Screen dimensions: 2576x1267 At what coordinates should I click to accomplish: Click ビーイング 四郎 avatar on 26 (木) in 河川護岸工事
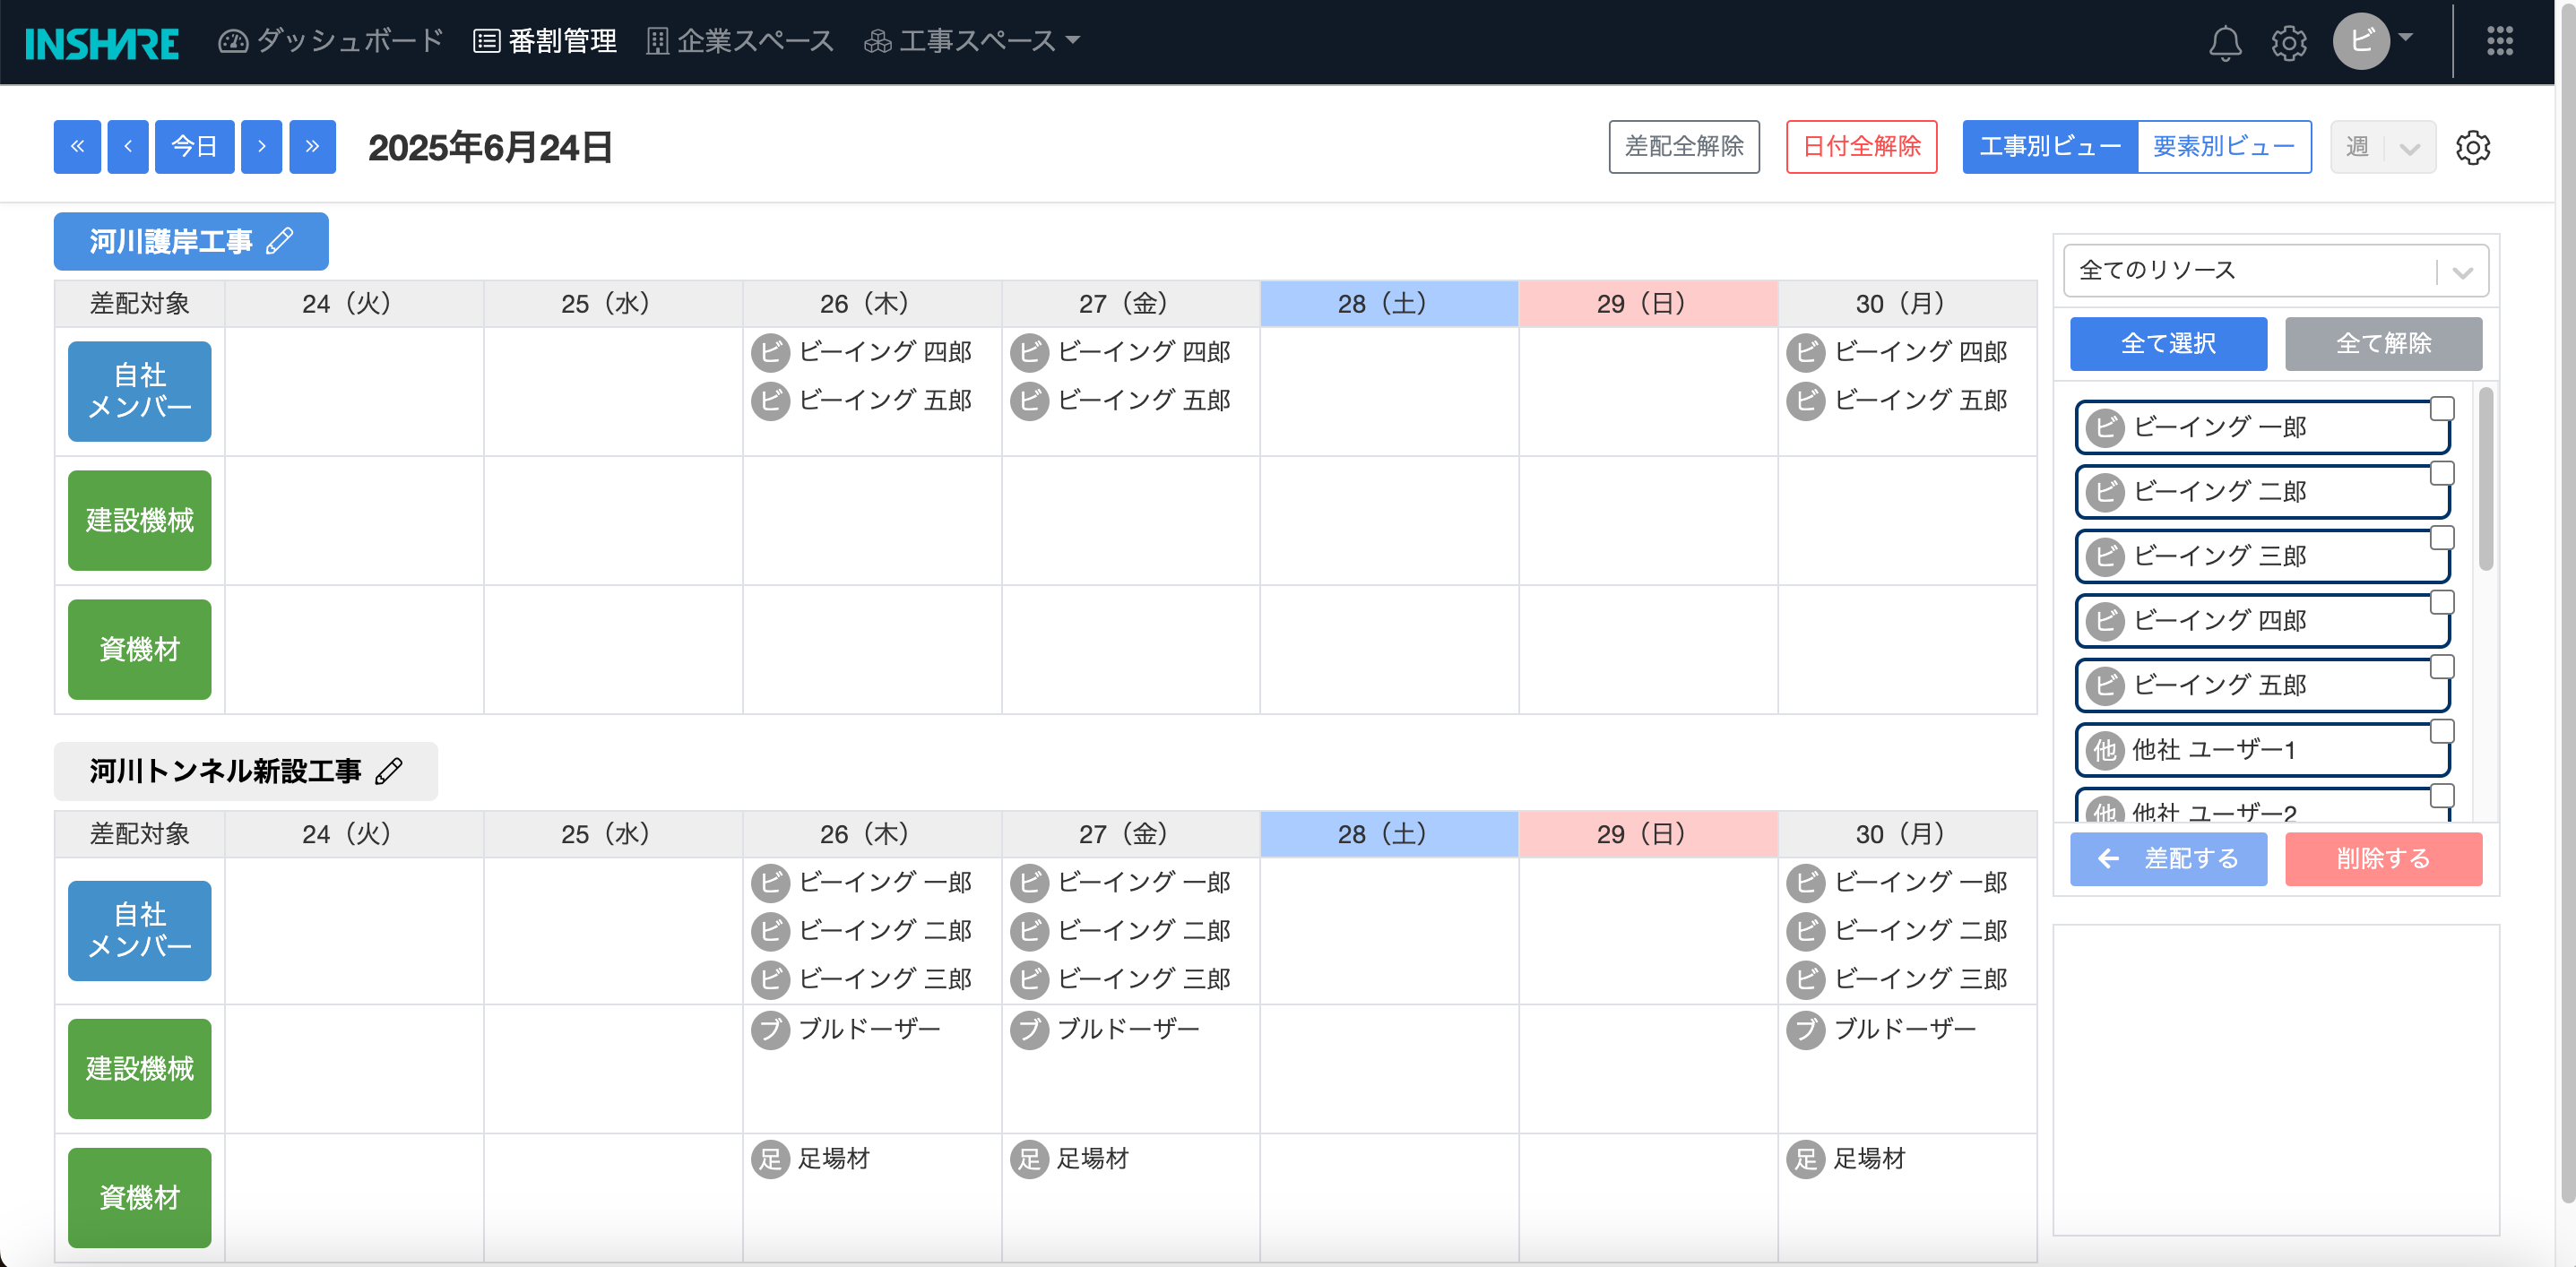click(x=771, y=352)
